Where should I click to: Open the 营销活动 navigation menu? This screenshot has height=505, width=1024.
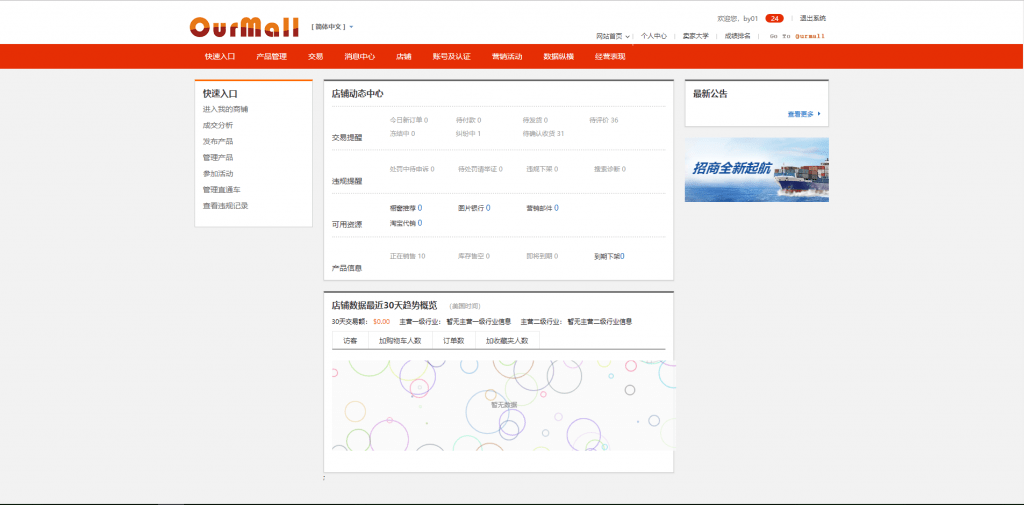(x=506, y=57)
